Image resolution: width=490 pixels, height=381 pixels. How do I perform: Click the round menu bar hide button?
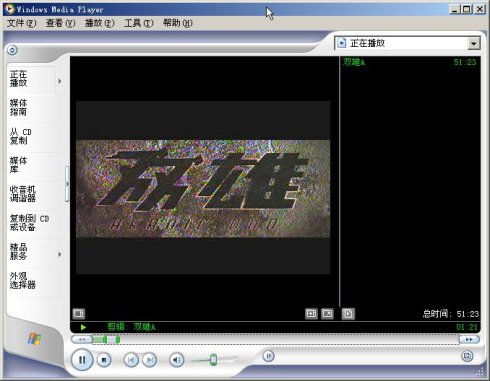[x=12, y=50]
